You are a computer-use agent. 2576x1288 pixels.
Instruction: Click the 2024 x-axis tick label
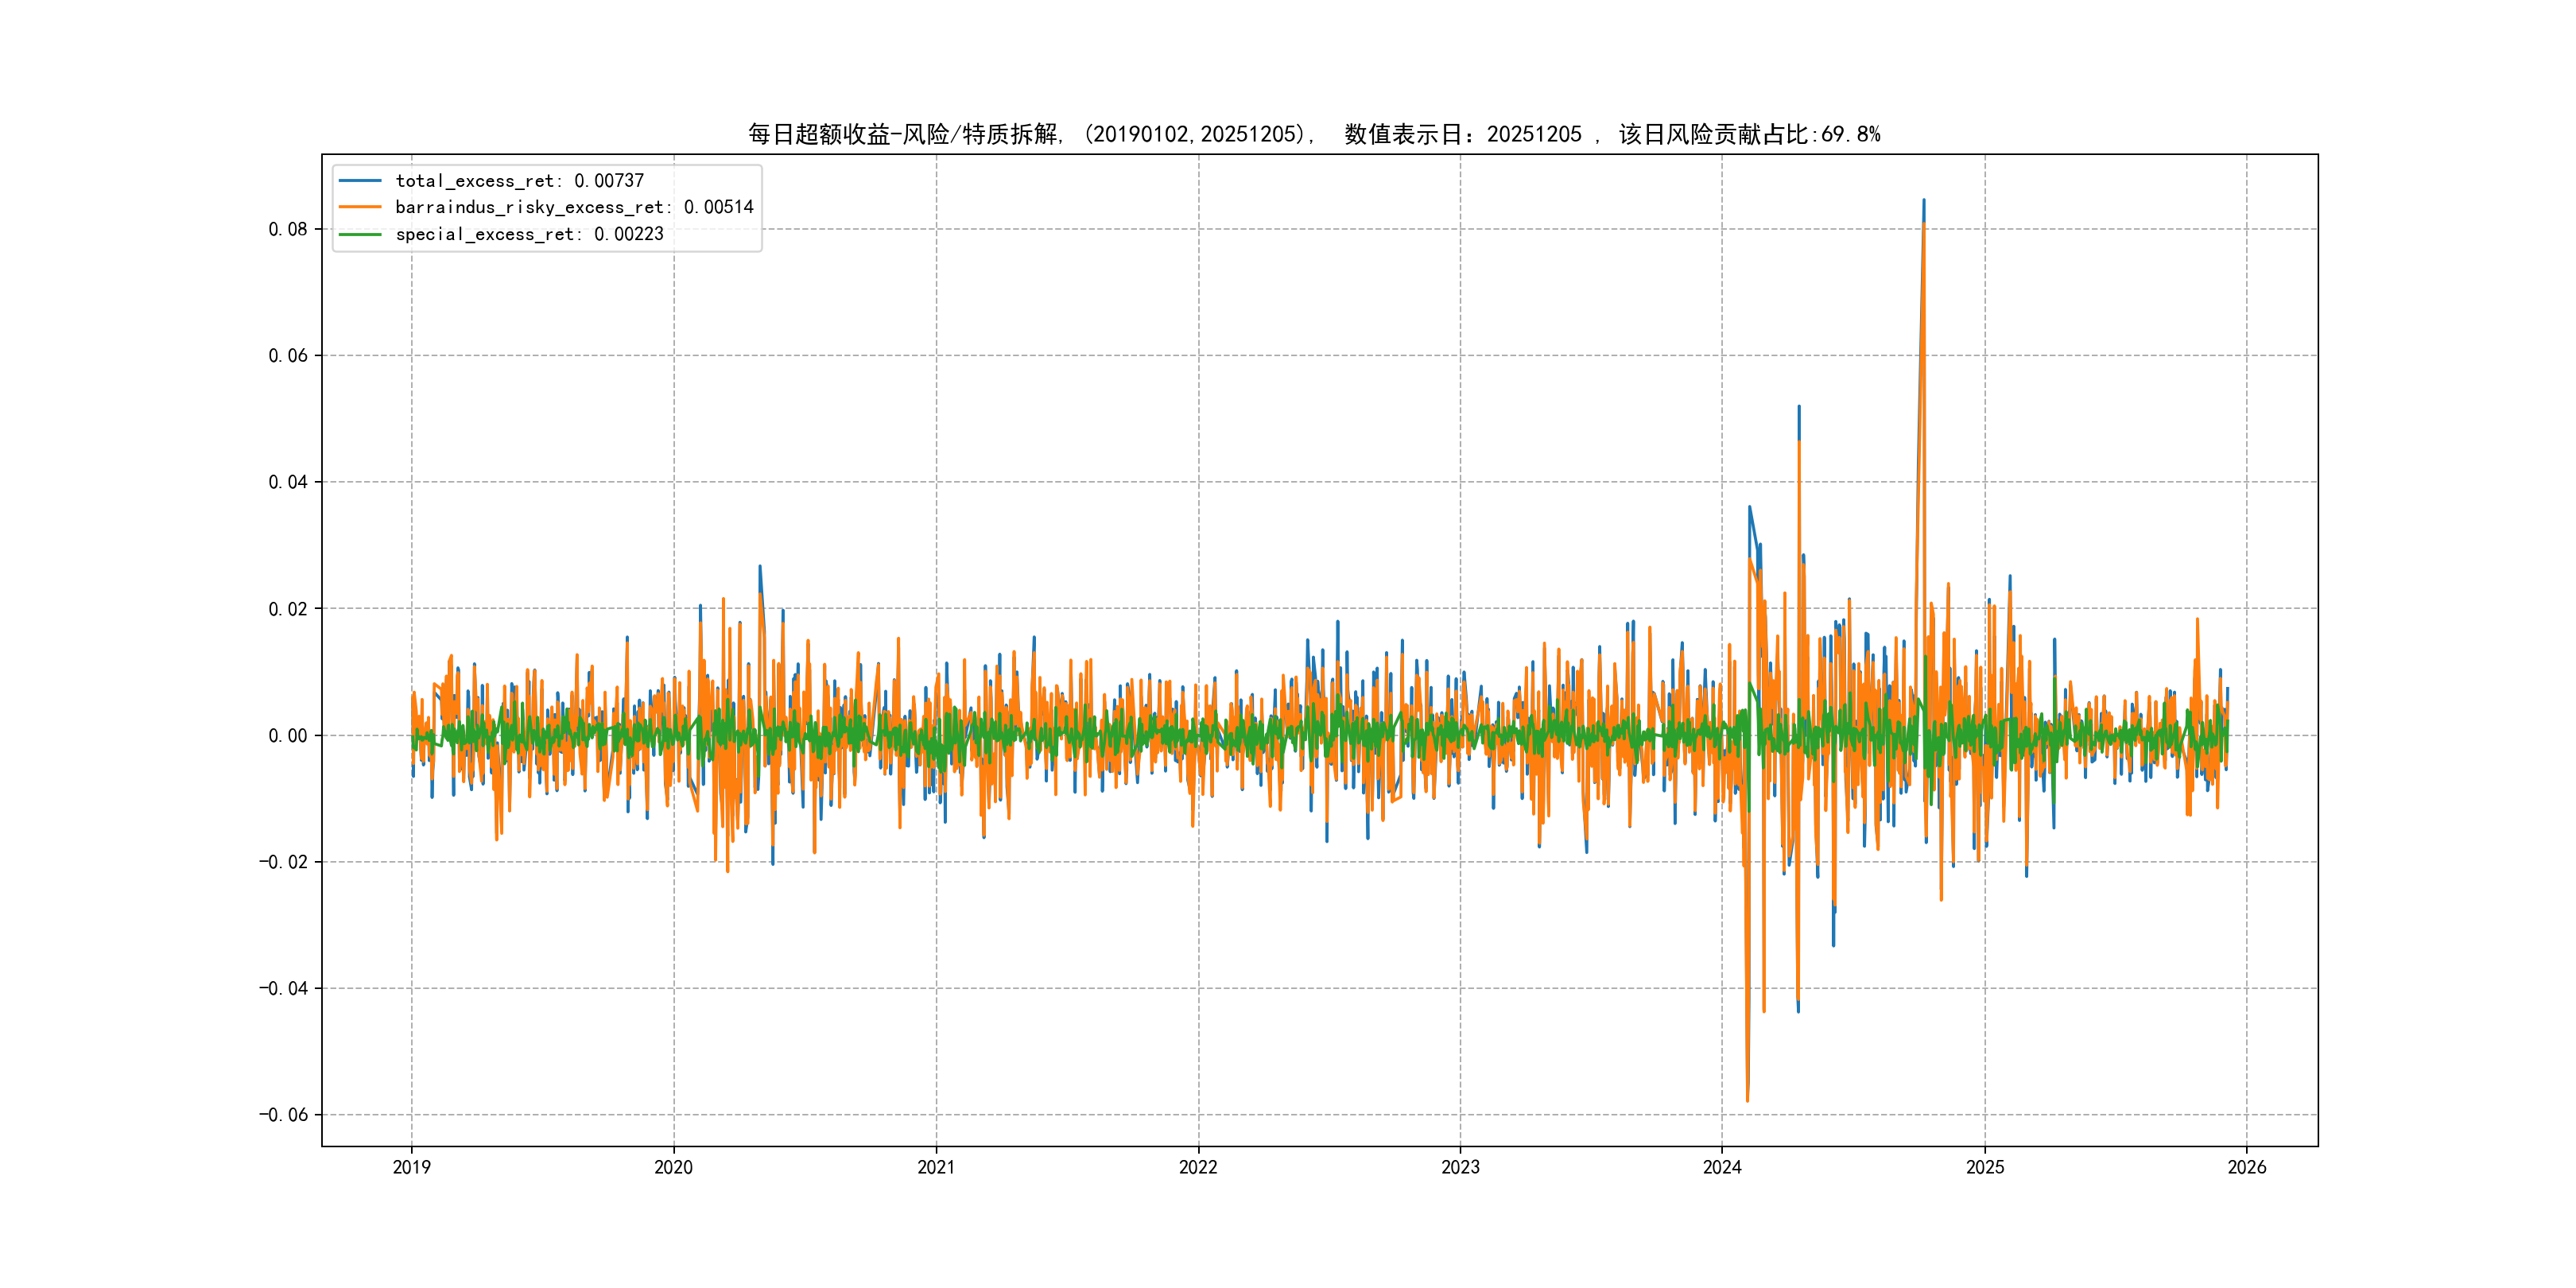(x=1722, y=1167)
